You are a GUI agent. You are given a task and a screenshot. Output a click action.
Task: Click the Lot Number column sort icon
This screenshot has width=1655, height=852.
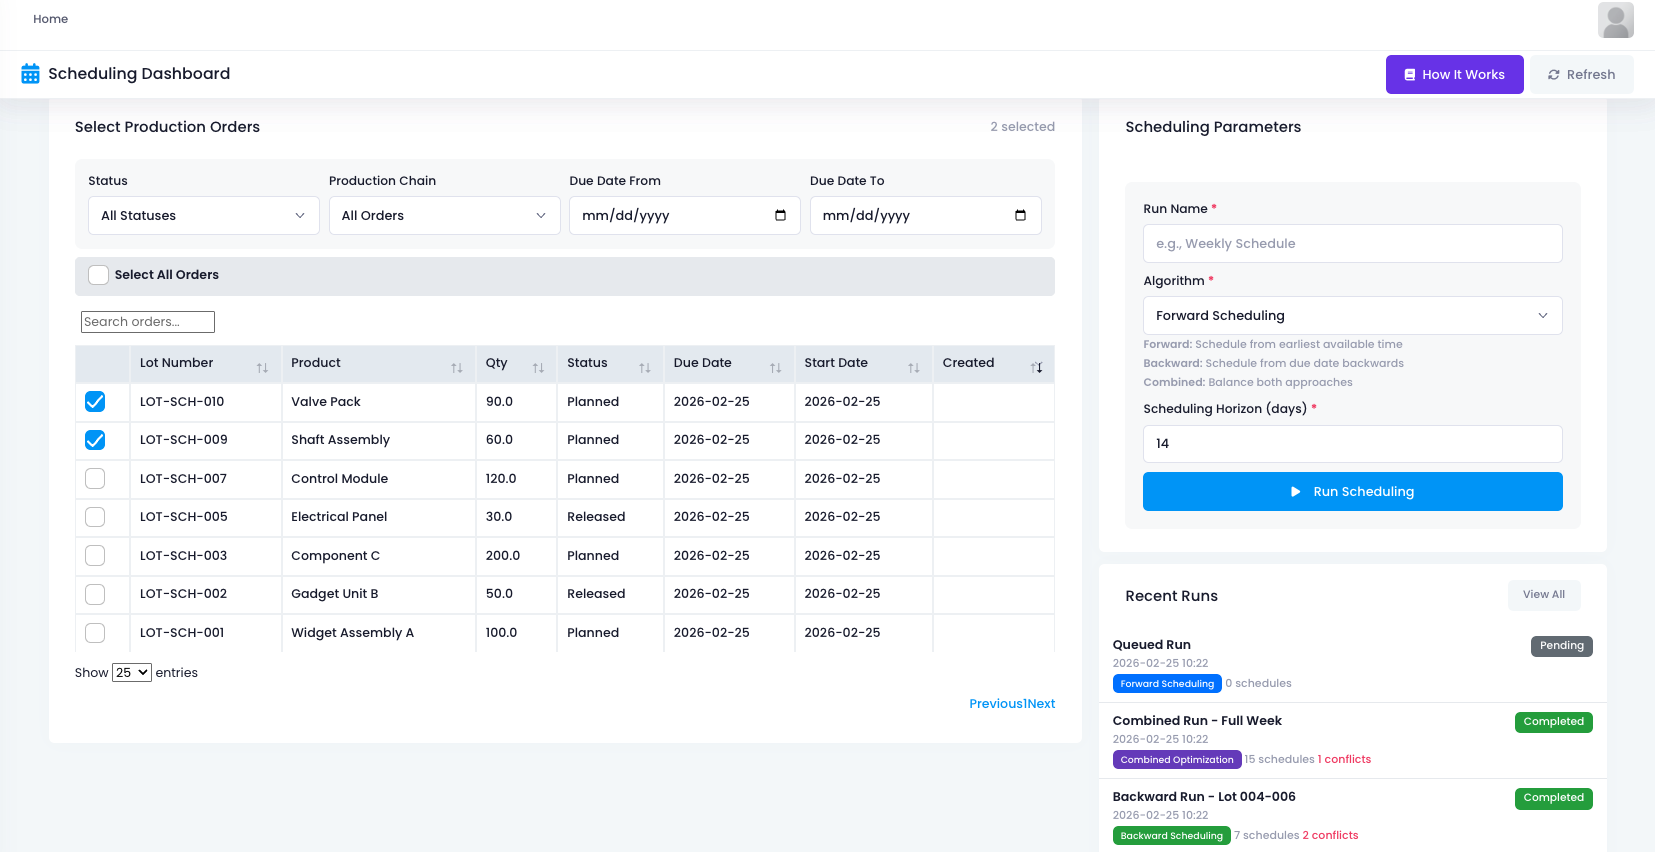(262, 368)
